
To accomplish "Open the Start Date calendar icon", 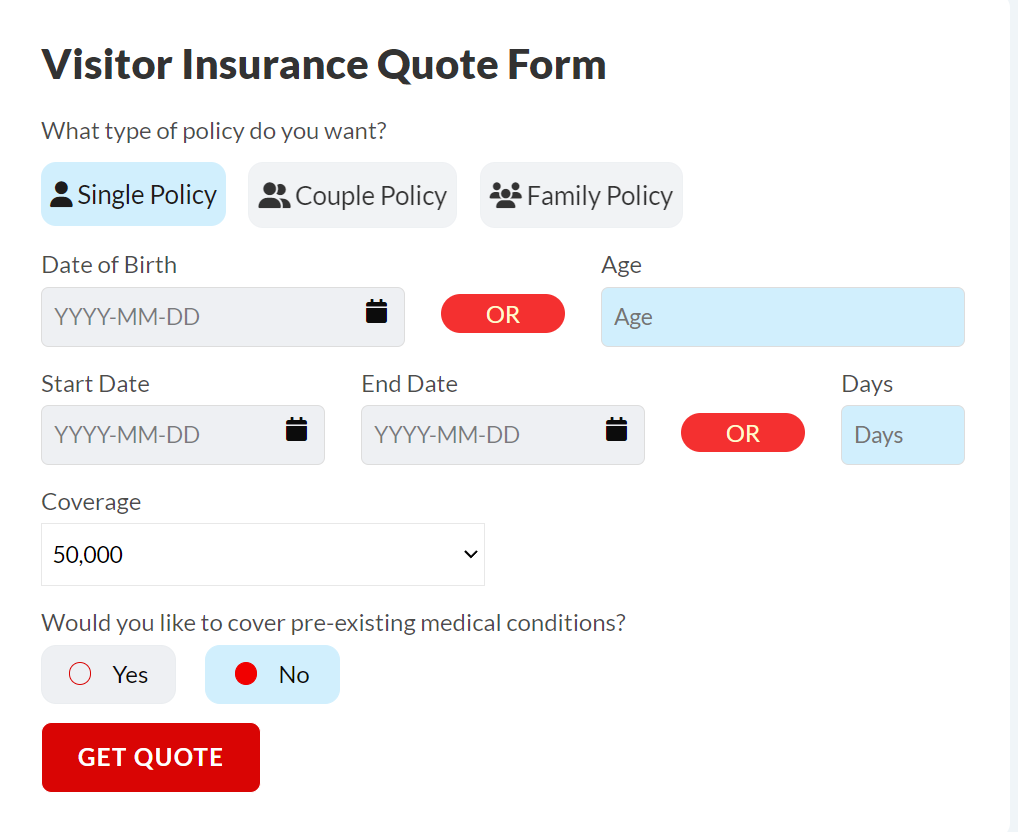I will [x=296, y=429].
